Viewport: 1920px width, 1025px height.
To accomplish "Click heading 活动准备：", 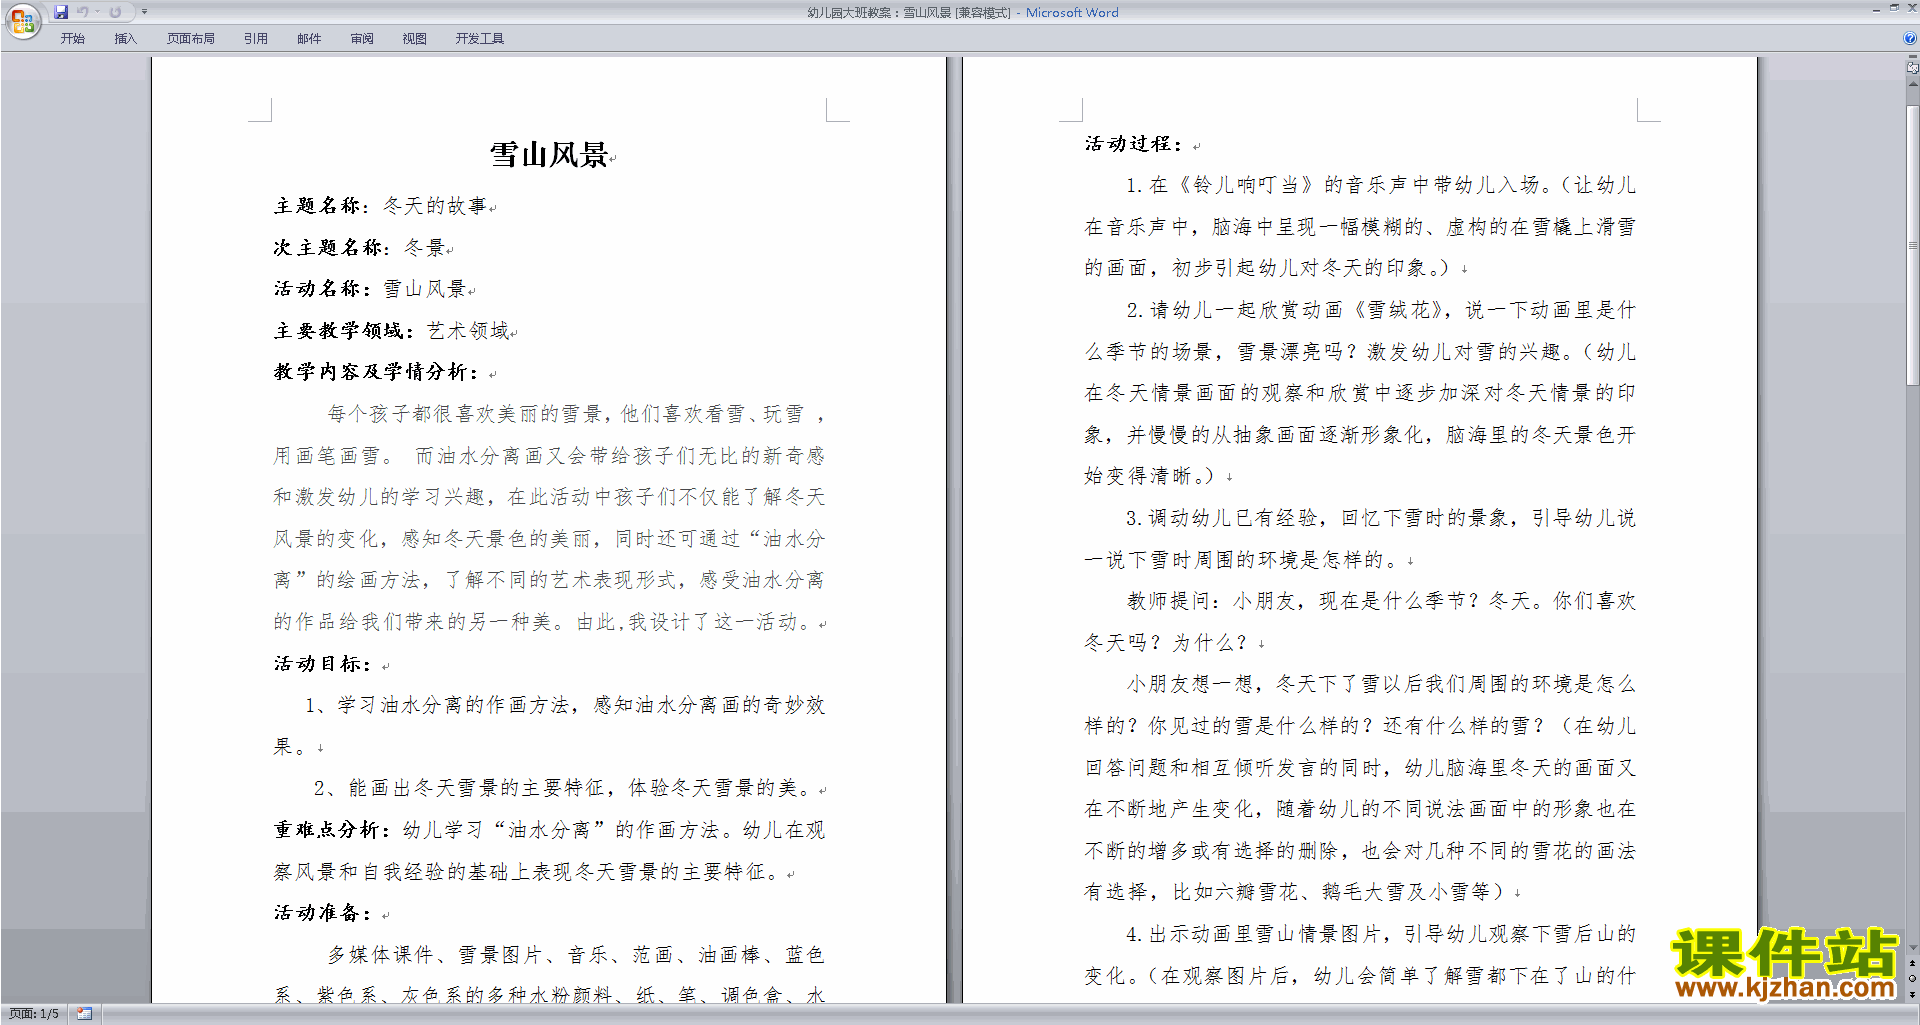I will (322, 913).
